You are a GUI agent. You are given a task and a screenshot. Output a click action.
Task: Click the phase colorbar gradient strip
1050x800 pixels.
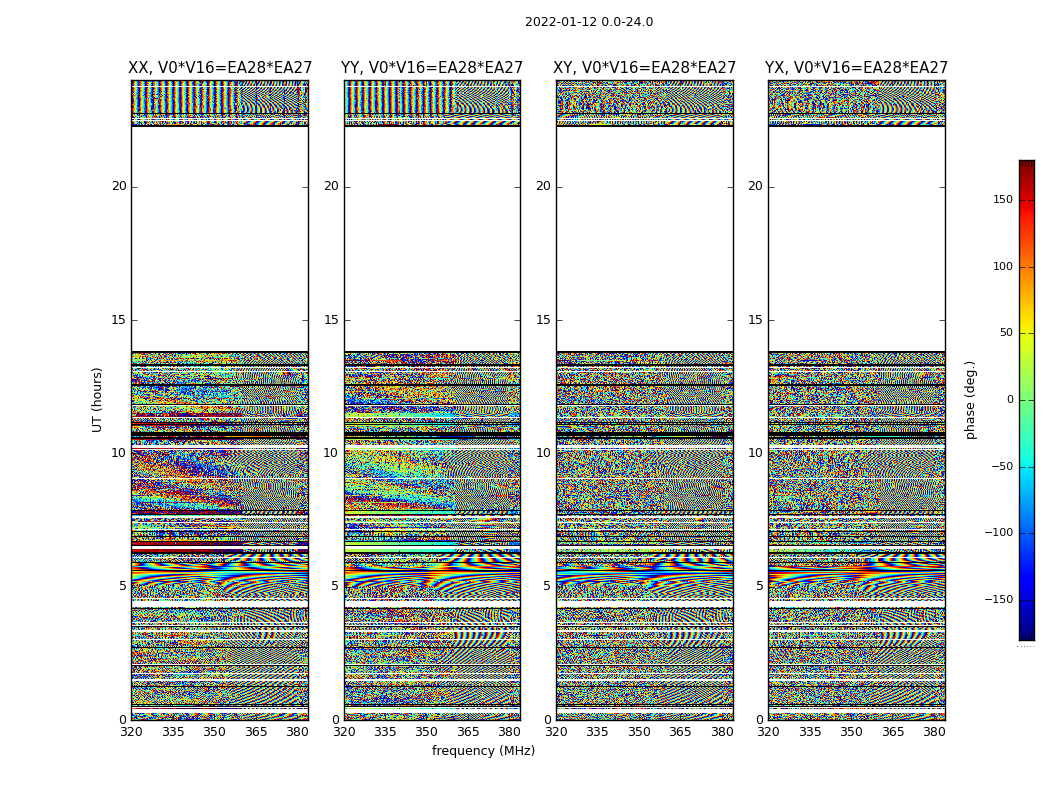(x=1027, y=400)
